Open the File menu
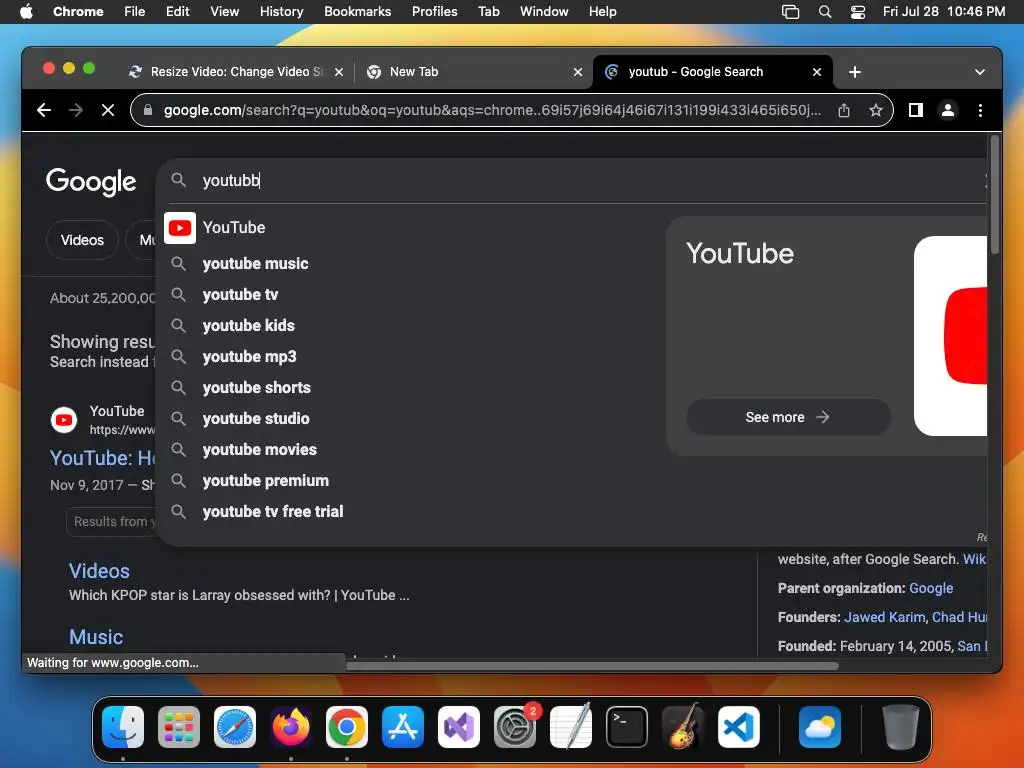 [x=135, y=12]
